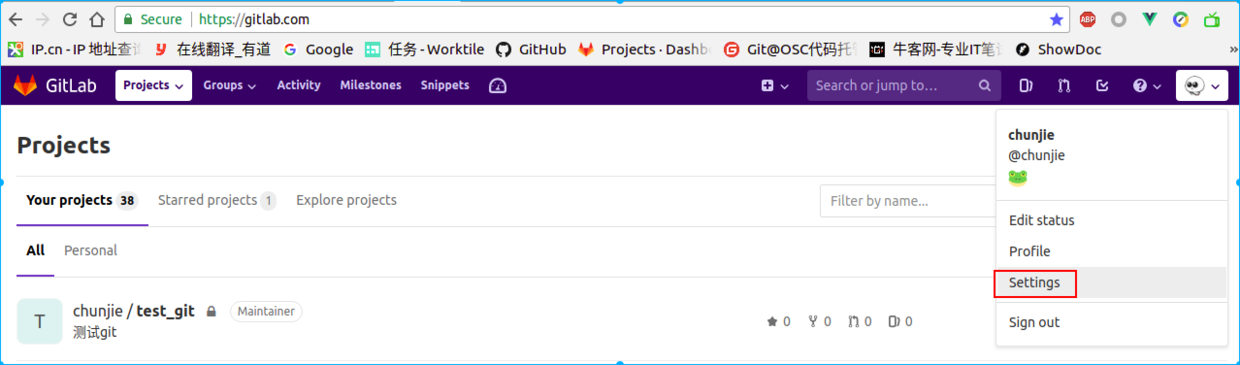Click the frog emoji status

click(x=1018, y=178)
